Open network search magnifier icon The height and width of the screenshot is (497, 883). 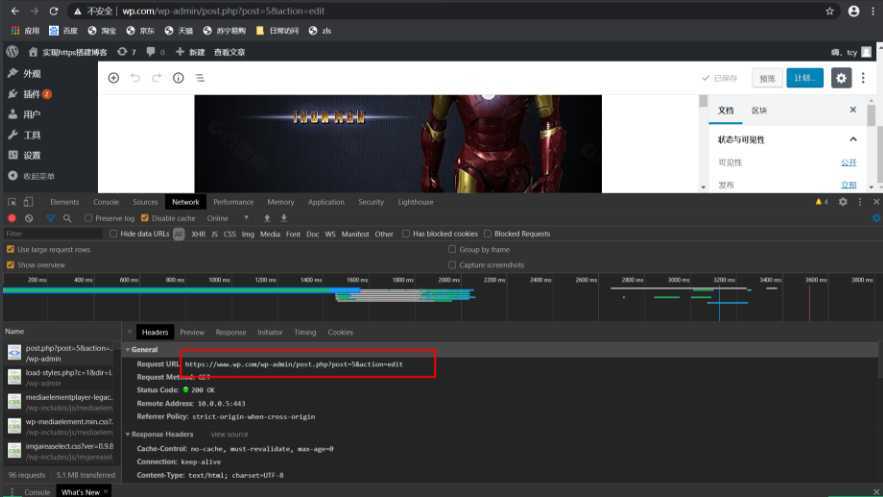67,218
